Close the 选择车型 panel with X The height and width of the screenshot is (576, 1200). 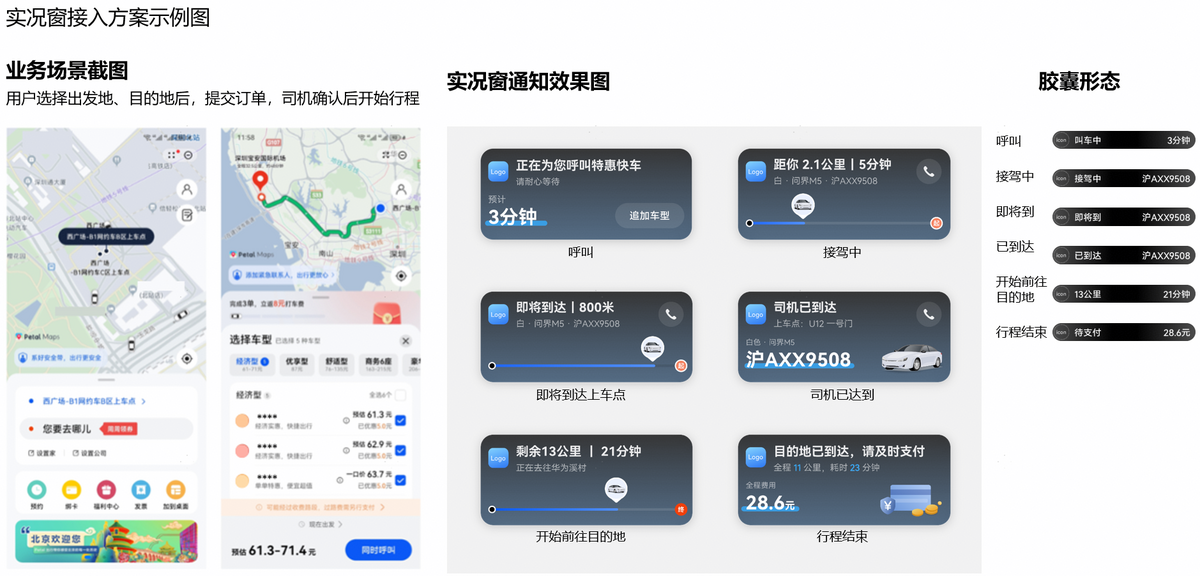click(405, 341)
